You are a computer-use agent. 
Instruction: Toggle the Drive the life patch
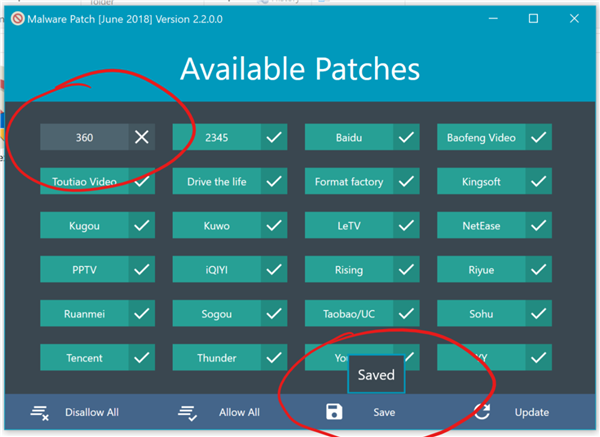[230, 181]
